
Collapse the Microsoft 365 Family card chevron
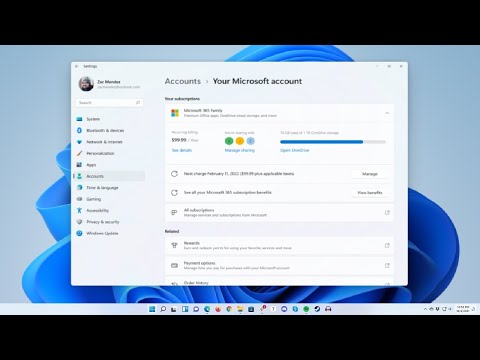click(387, 113)
